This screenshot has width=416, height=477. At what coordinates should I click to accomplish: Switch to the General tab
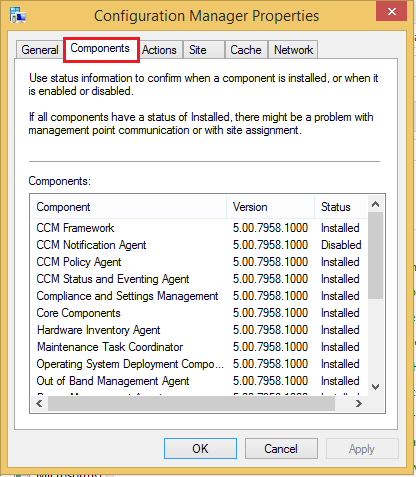(x=40, y=50)
